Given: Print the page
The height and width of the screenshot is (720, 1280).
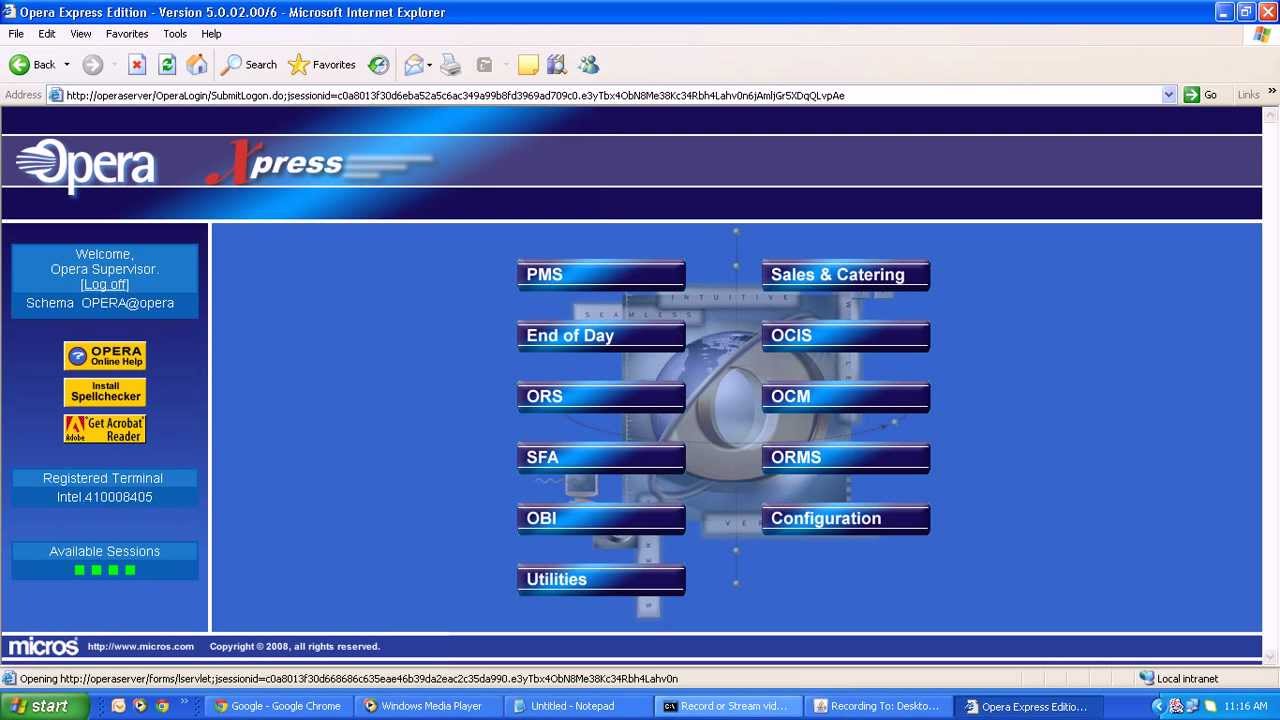Looking at the screenshot, I should pos(451,65).
